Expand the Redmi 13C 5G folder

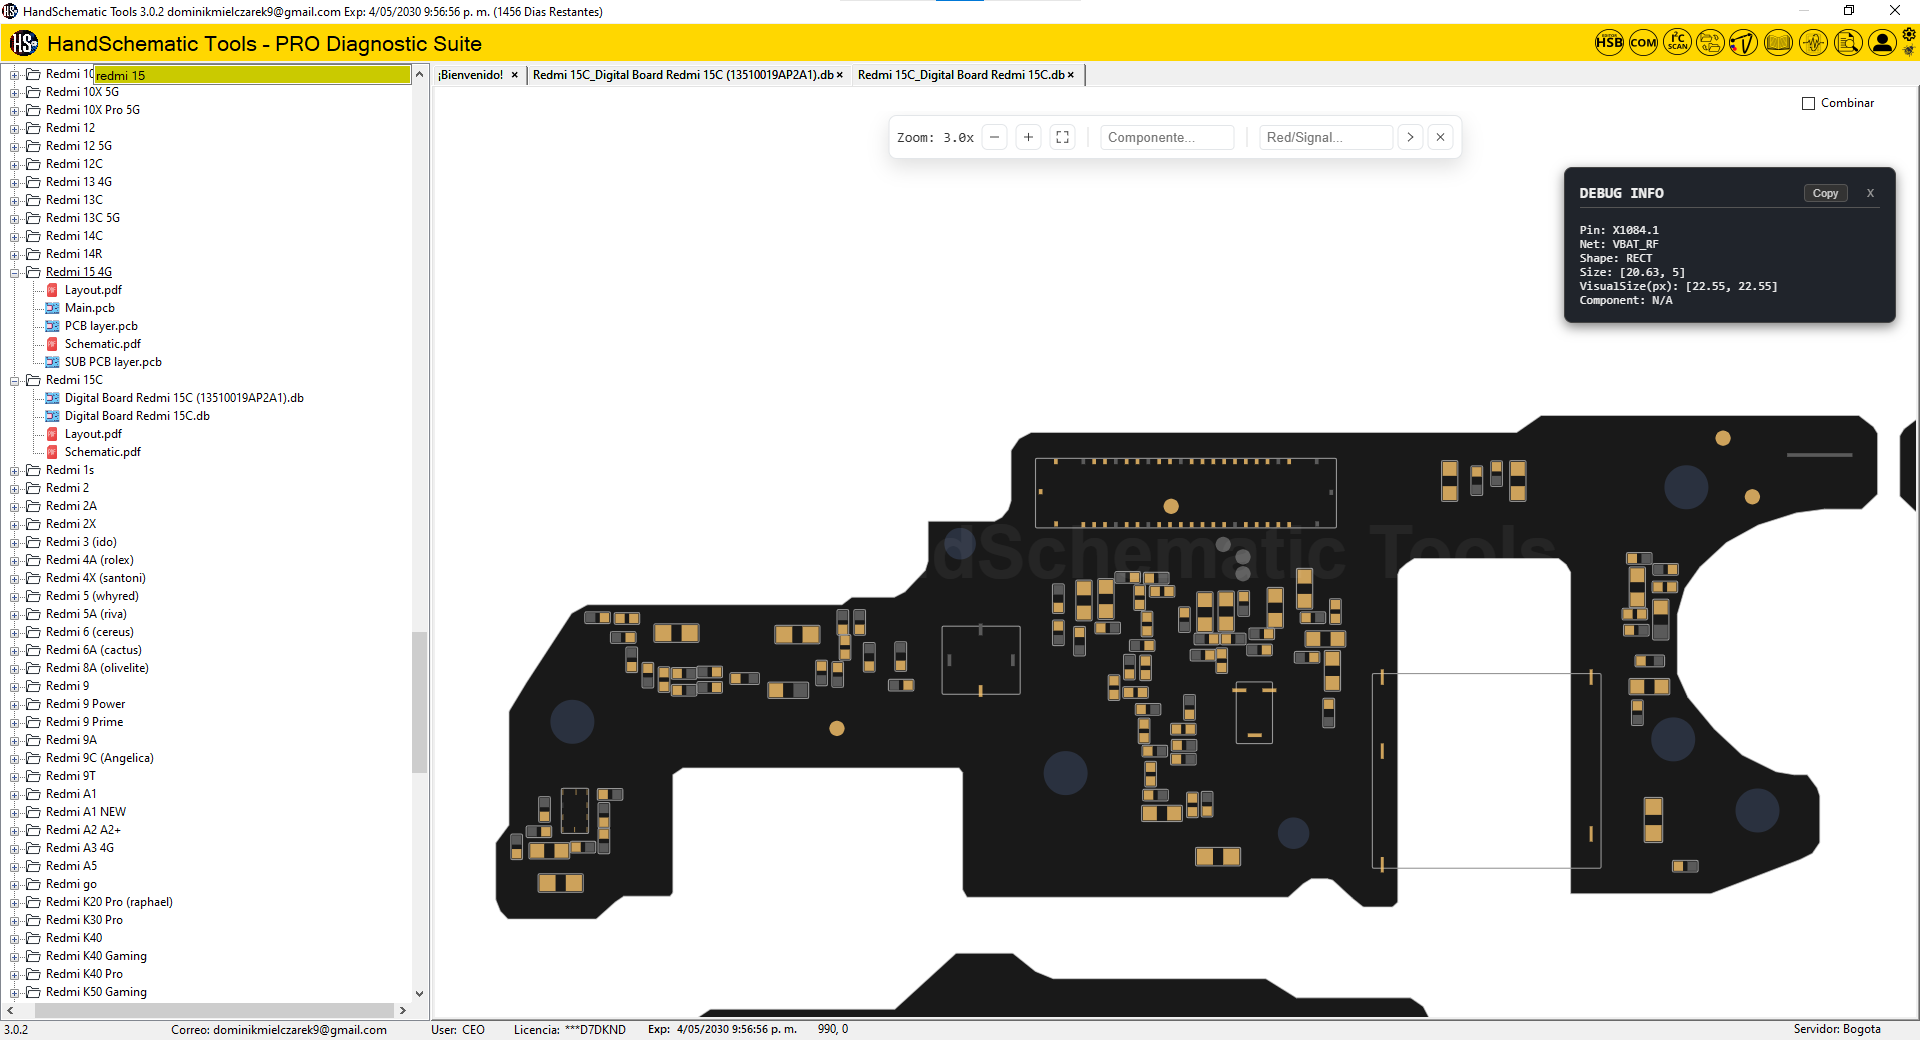pyautogui.click(x=15, y=218)
